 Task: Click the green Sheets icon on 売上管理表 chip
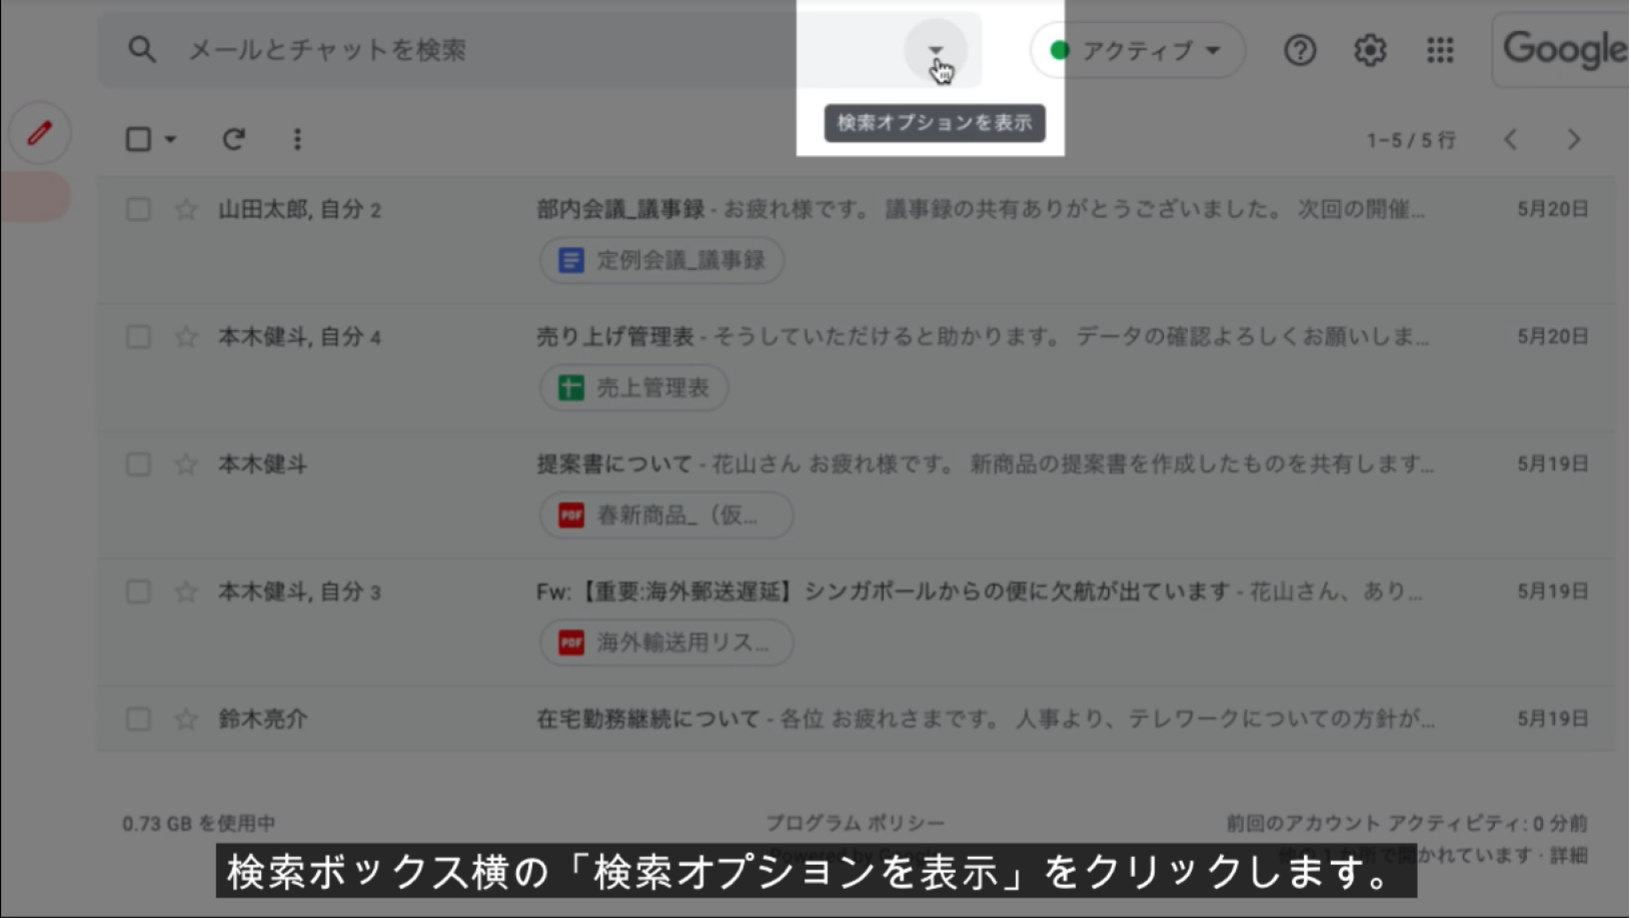(x=571, y=388)
